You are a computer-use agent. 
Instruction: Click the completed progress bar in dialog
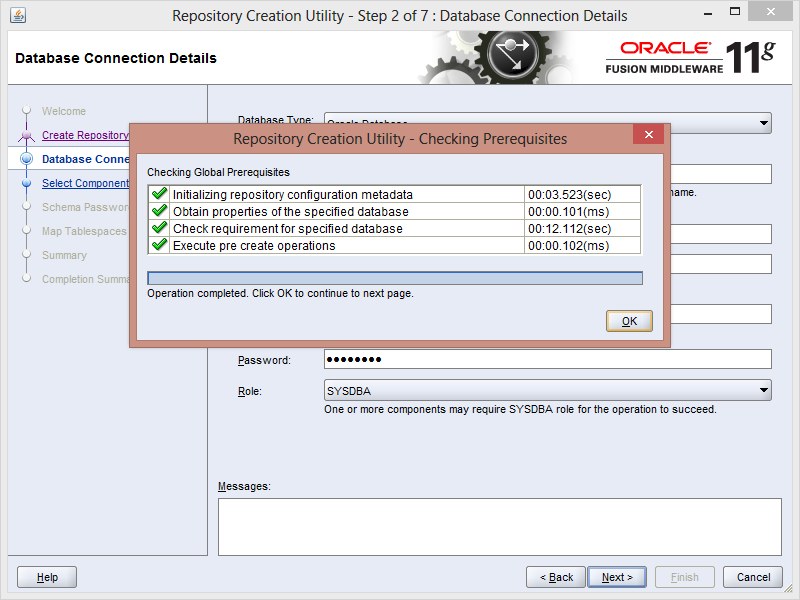(x=394, y=278)
